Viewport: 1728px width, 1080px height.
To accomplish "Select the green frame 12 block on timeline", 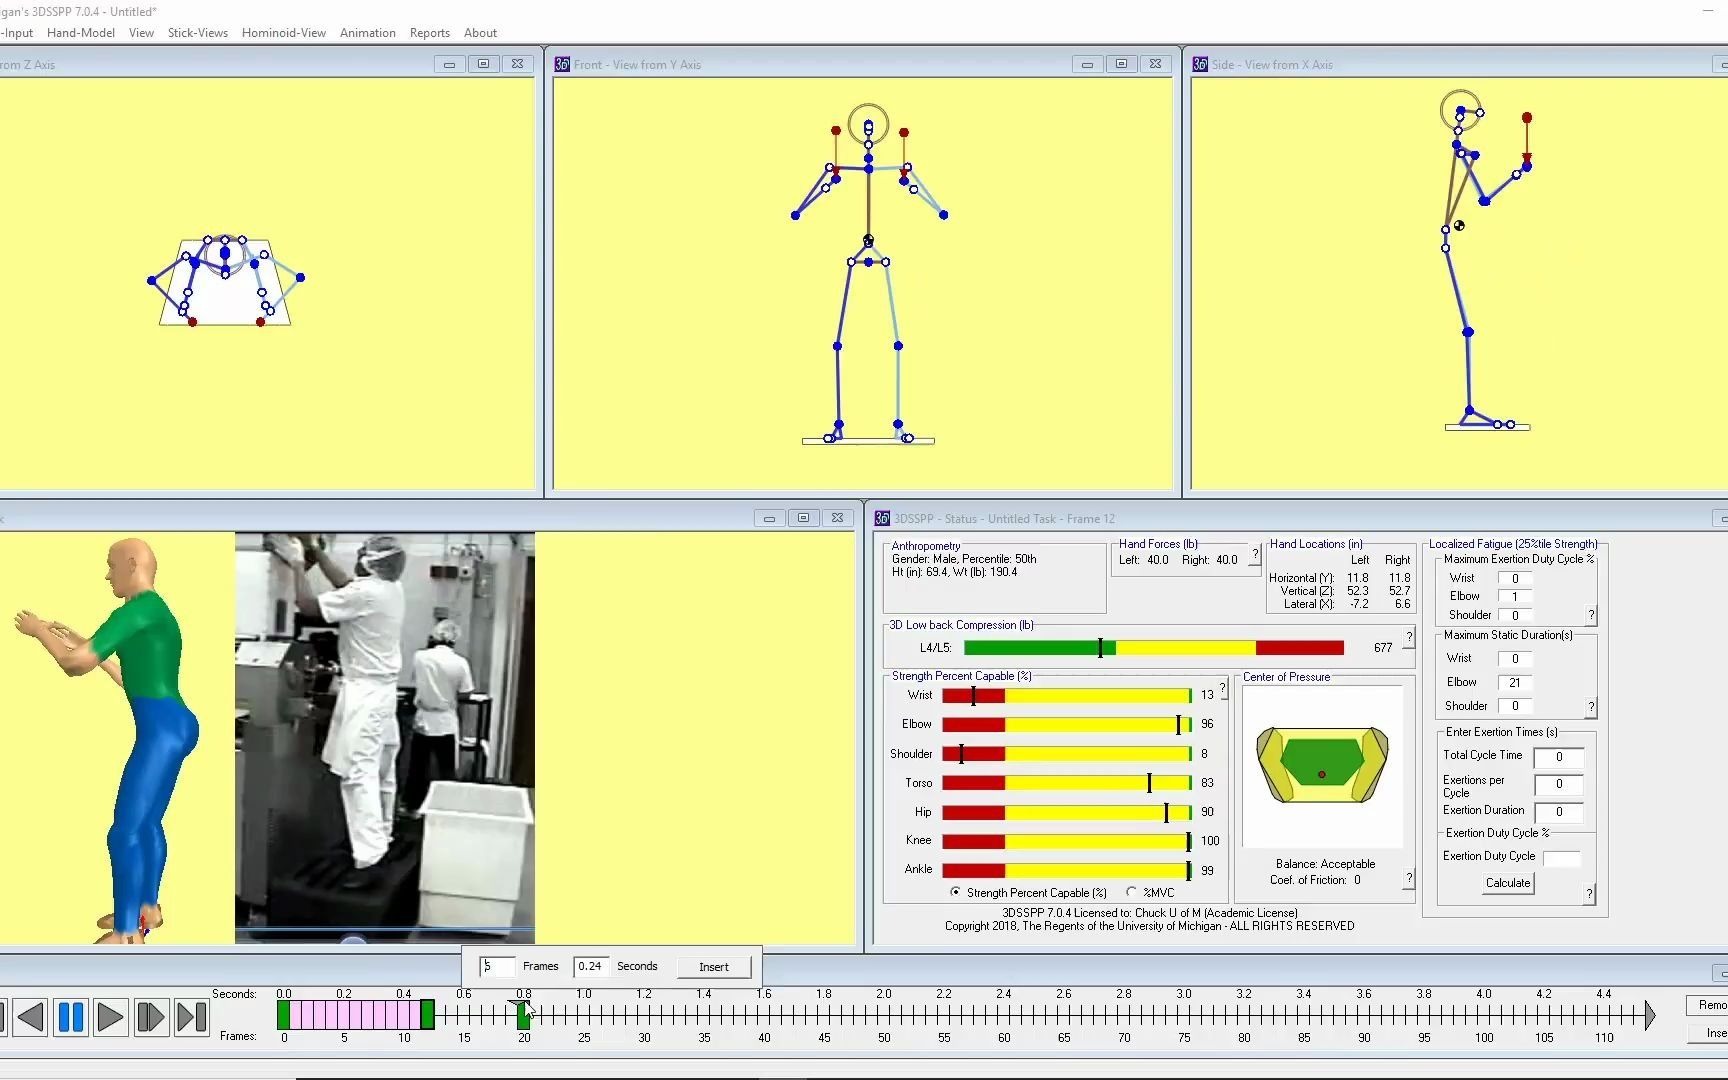I will (427, 1015).
